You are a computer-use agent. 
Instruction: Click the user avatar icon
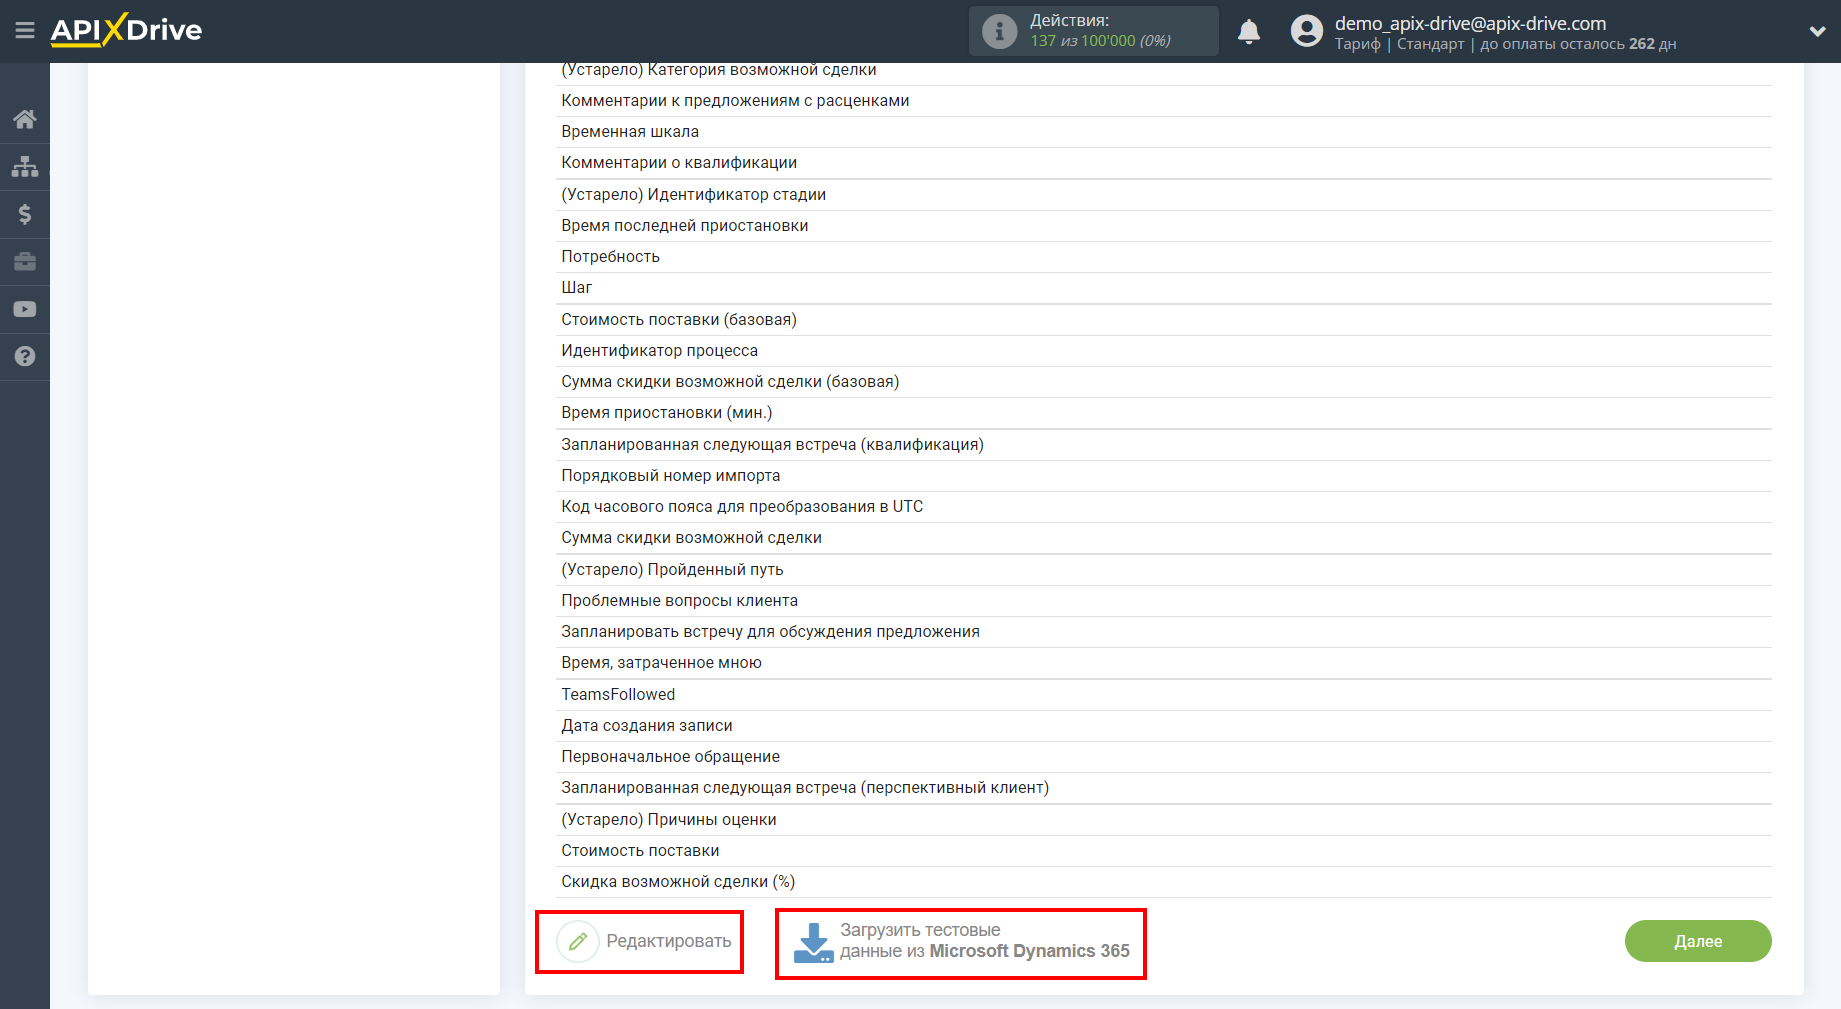click(x=1306, y=31)
